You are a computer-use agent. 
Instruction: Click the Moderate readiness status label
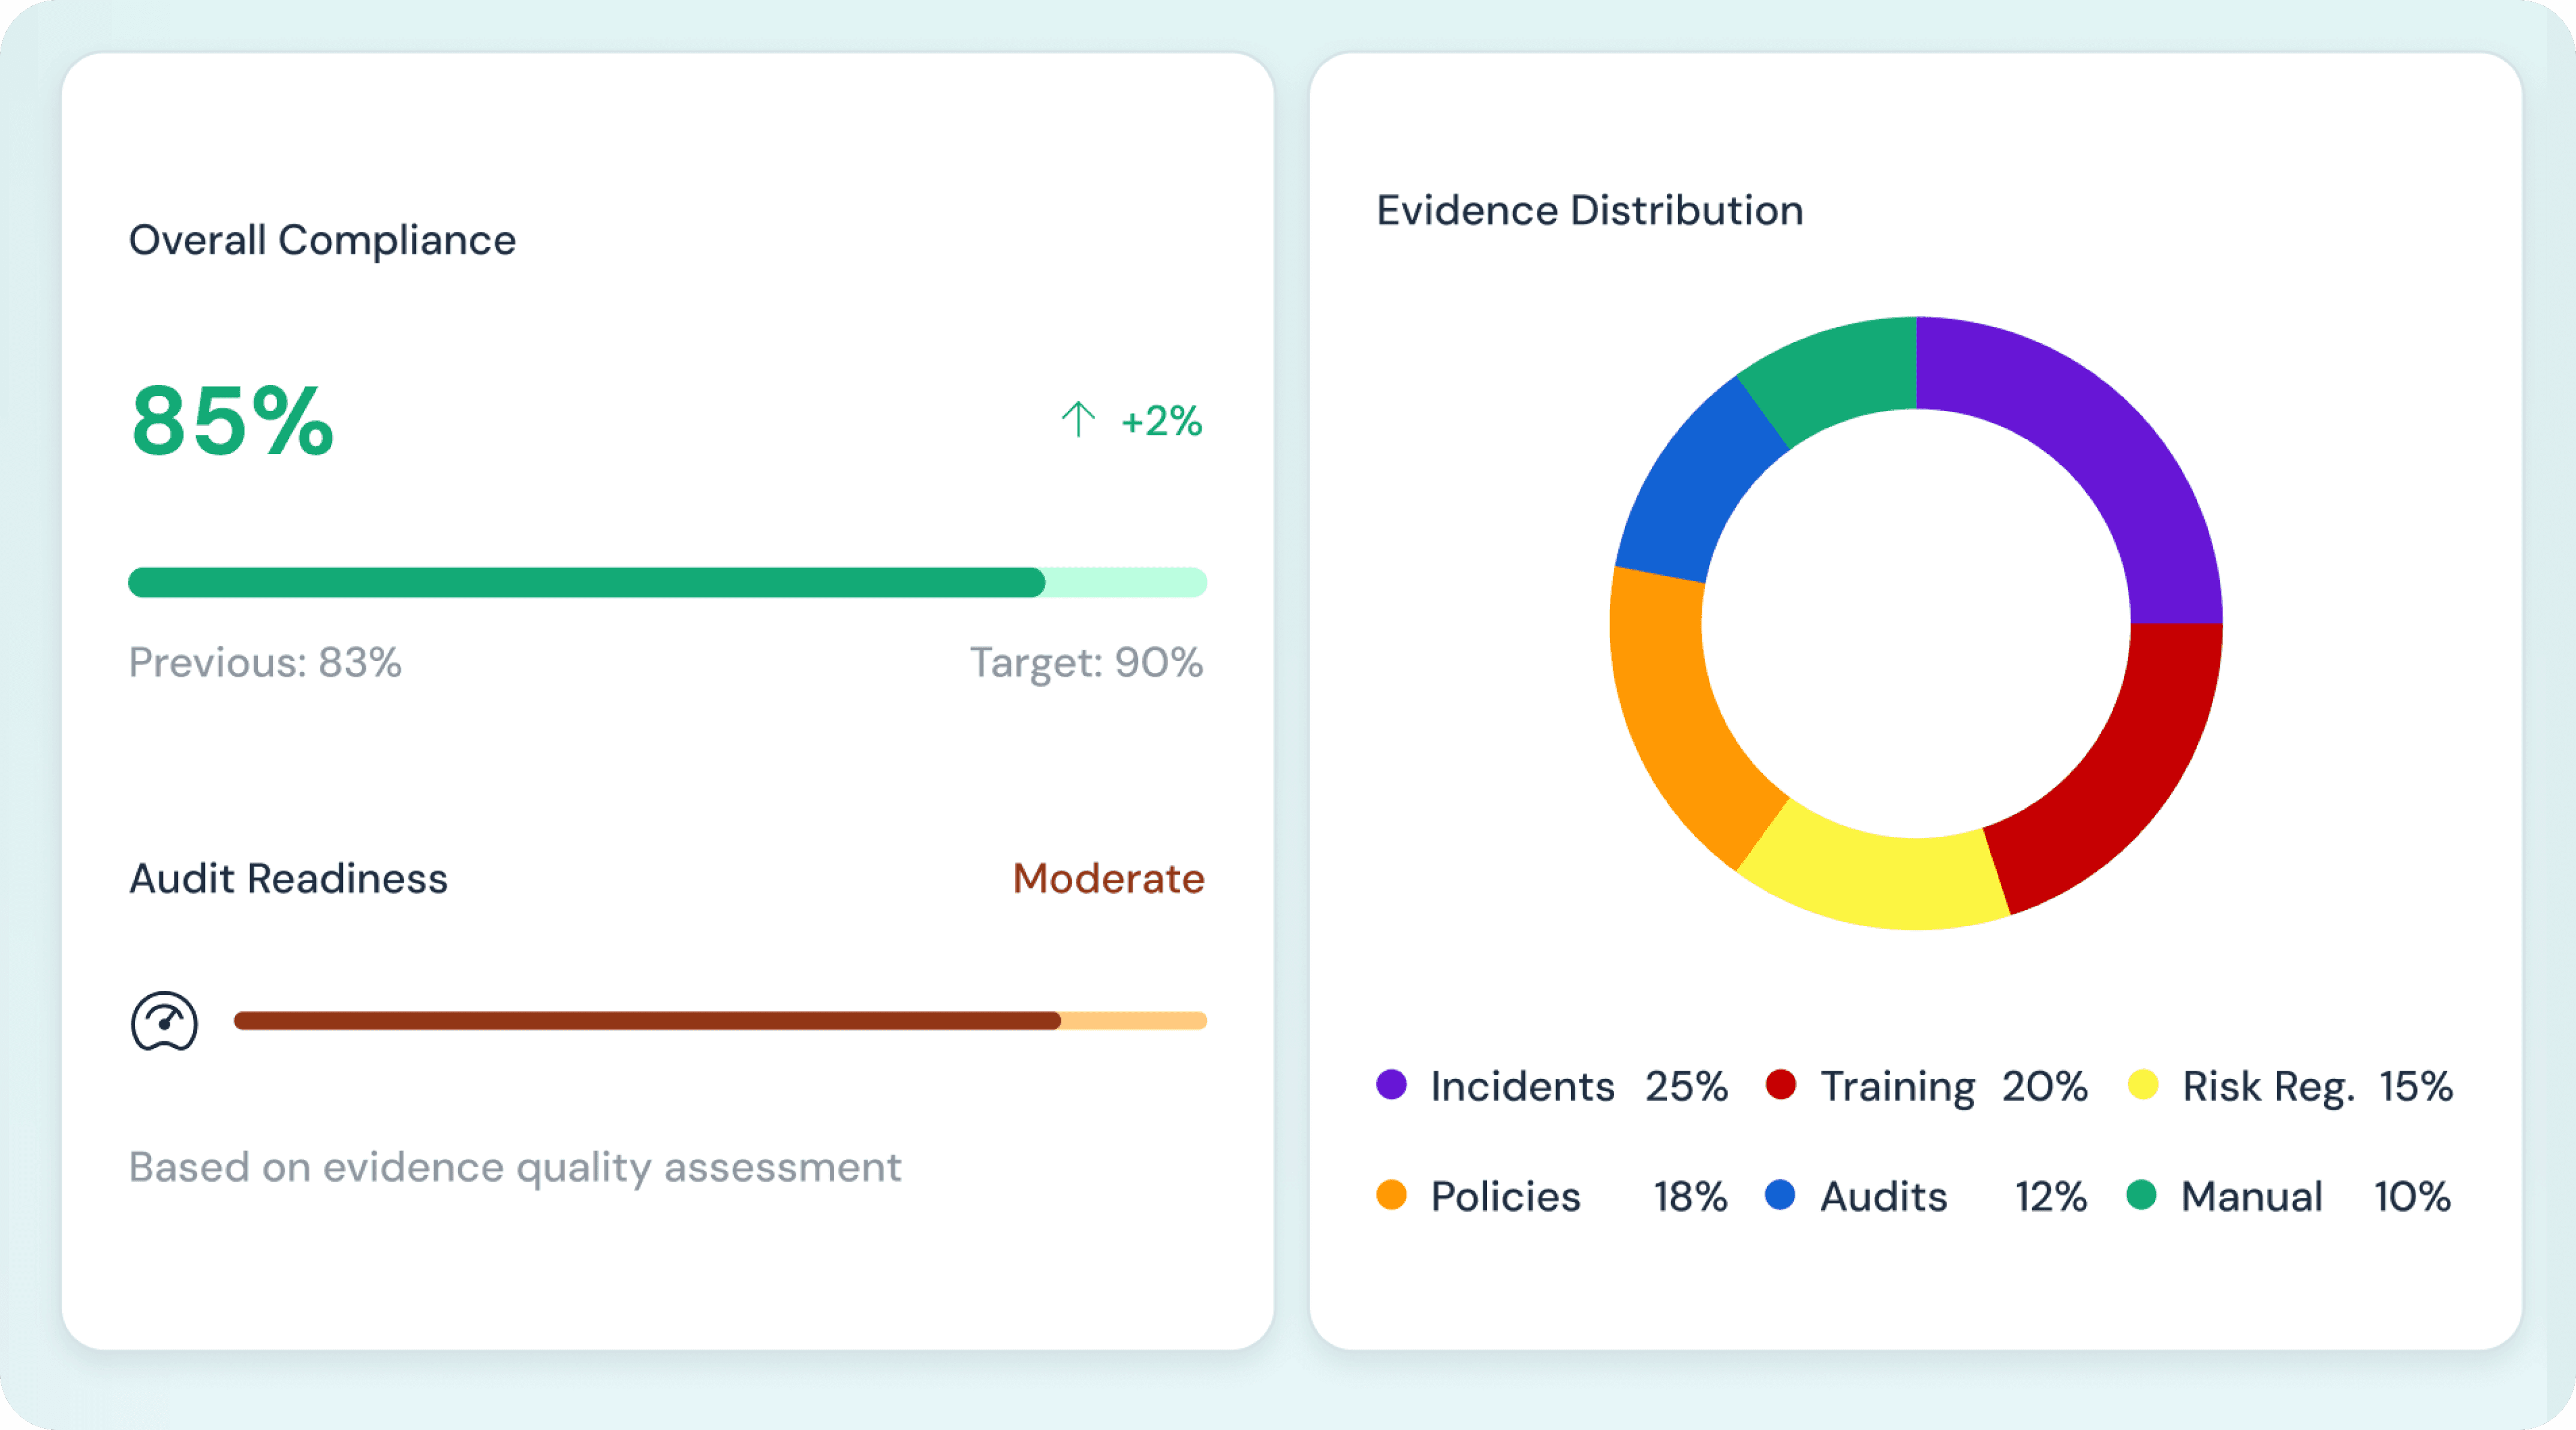point(1108,878)
